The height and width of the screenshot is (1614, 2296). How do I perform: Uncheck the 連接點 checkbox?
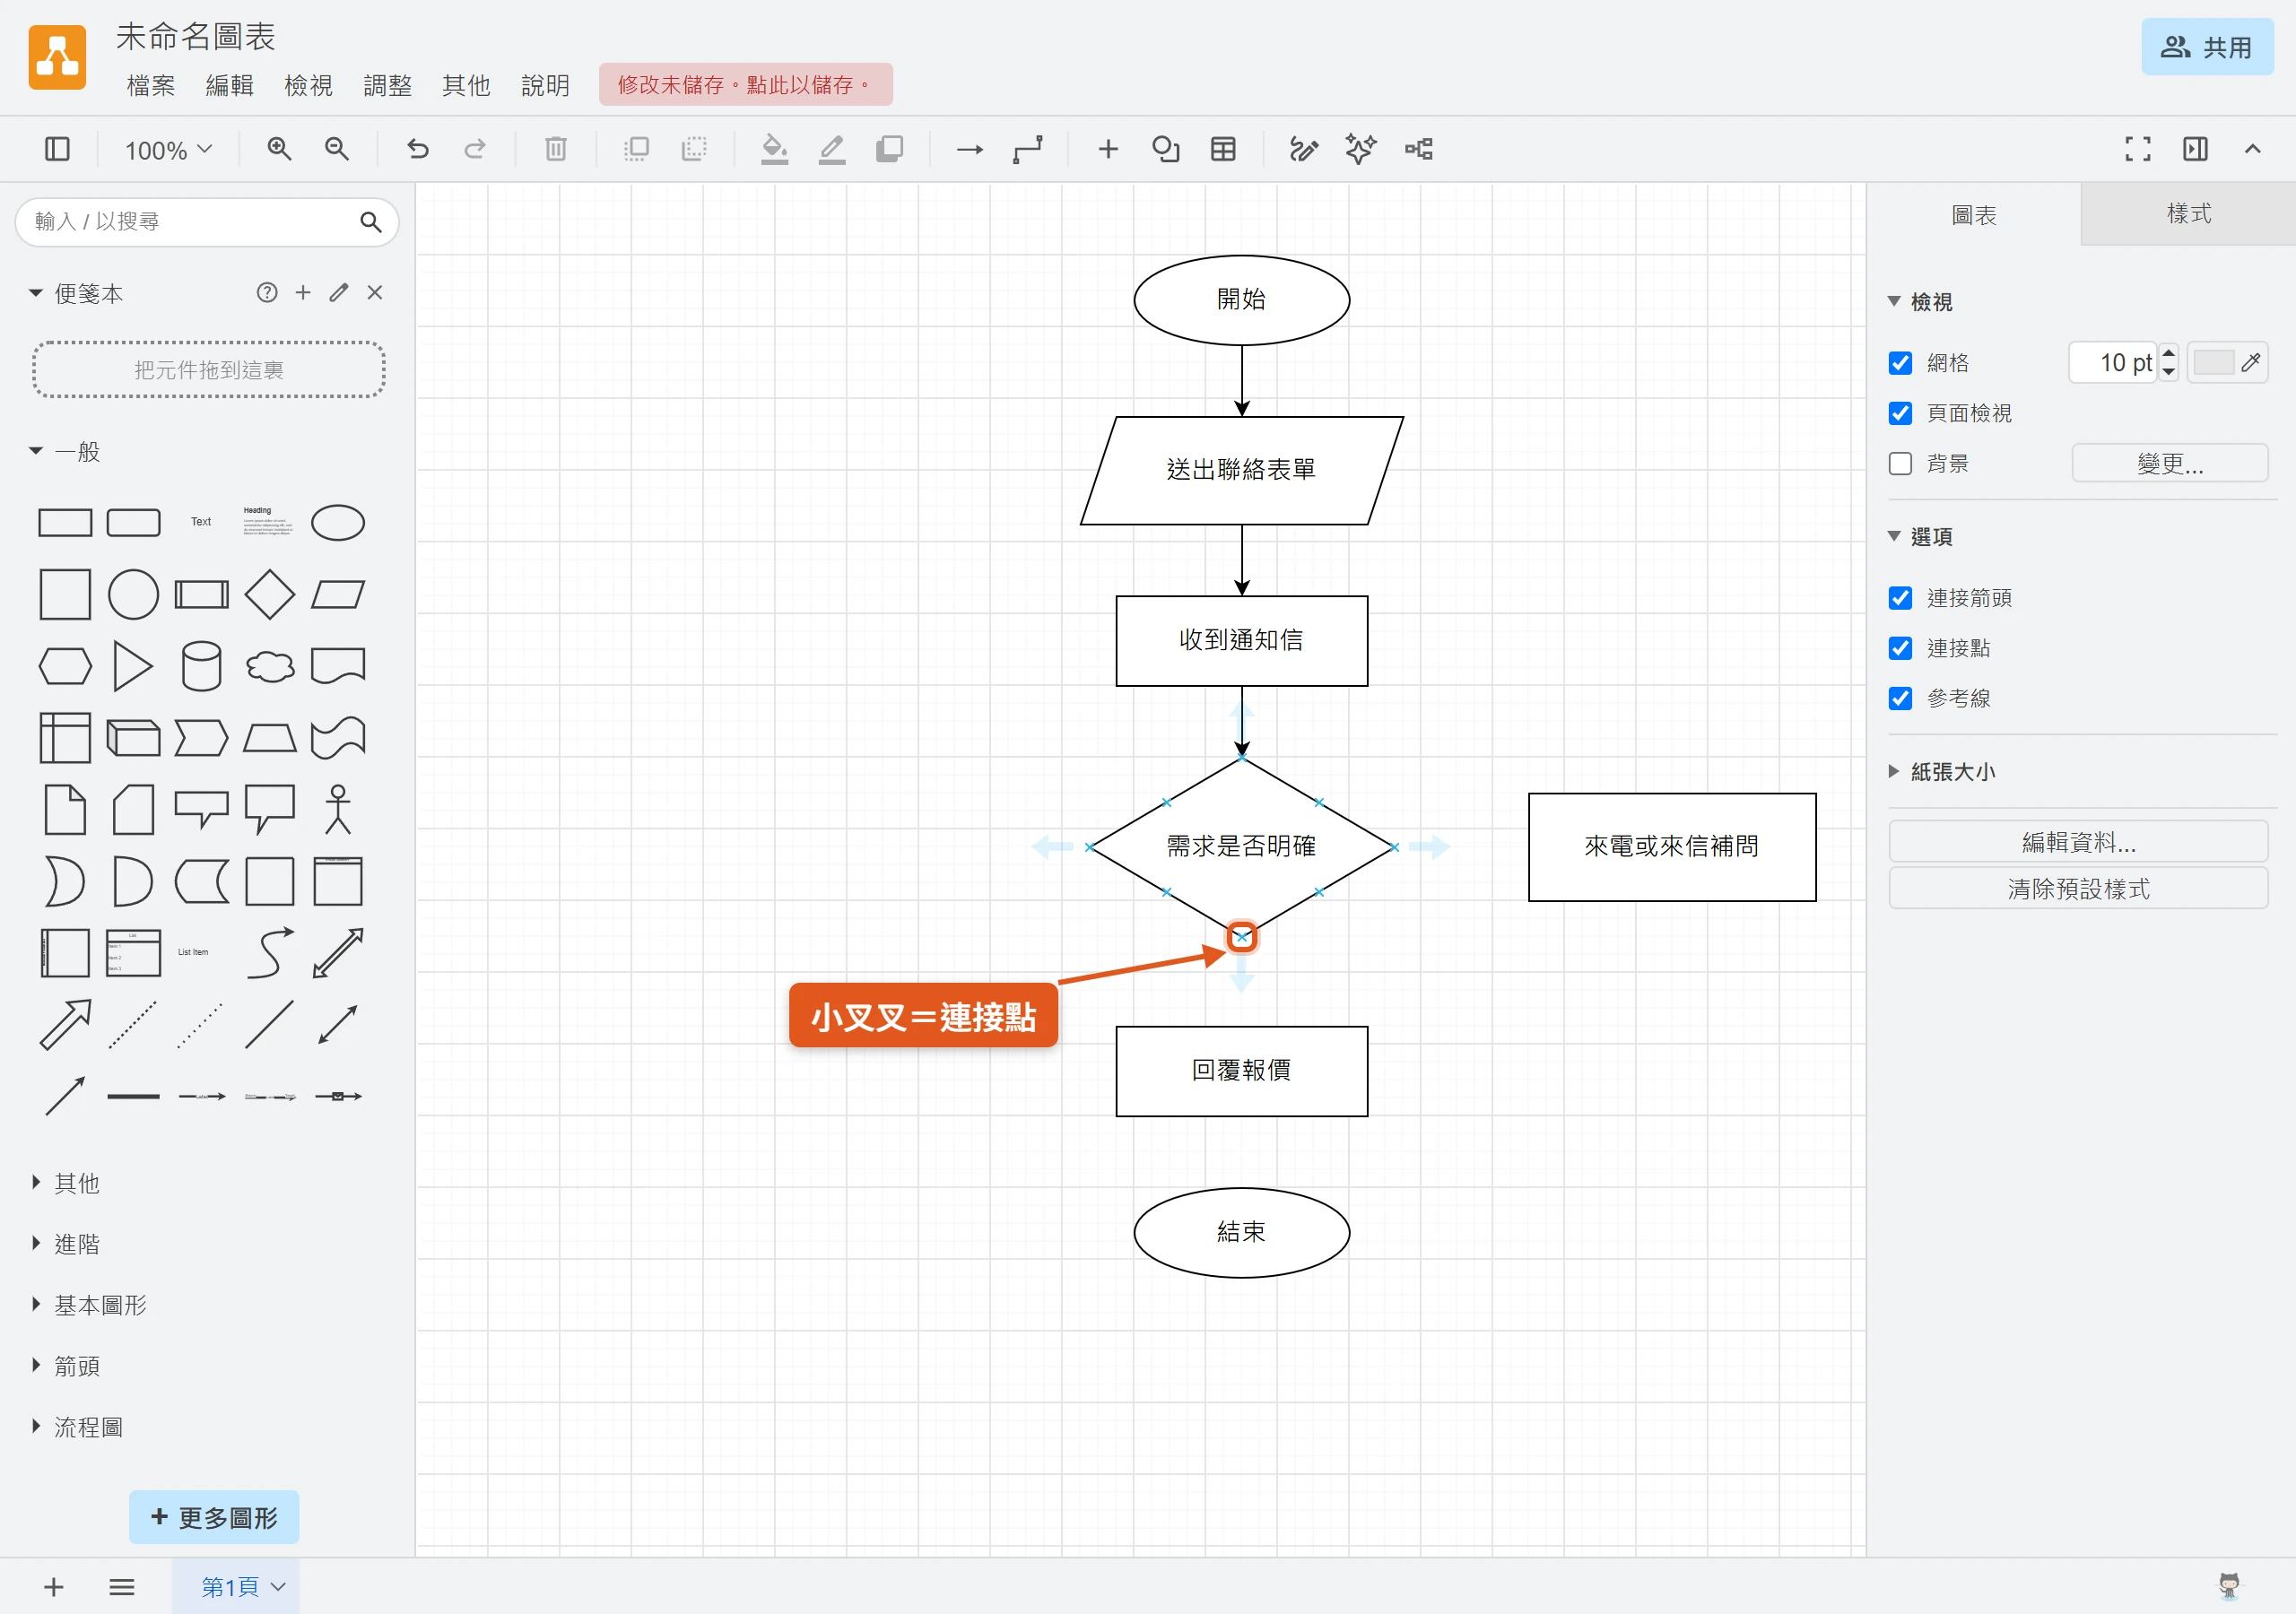1900,648
